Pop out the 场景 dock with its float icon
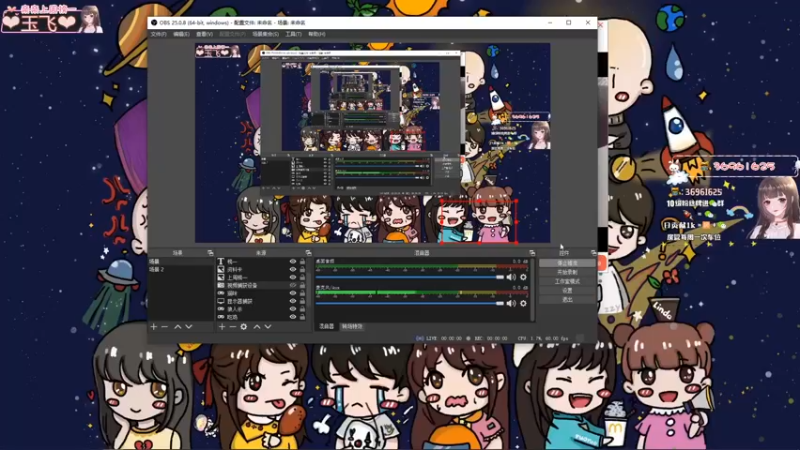800x450 pixels. [x=210, y=253]
